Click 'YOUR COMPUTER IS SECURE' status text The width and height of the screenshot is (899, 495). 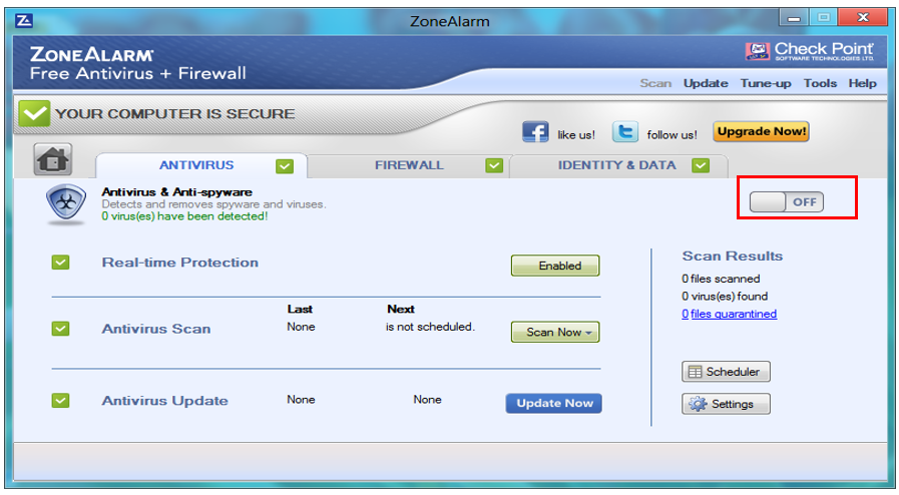click(x=175, y=114)
